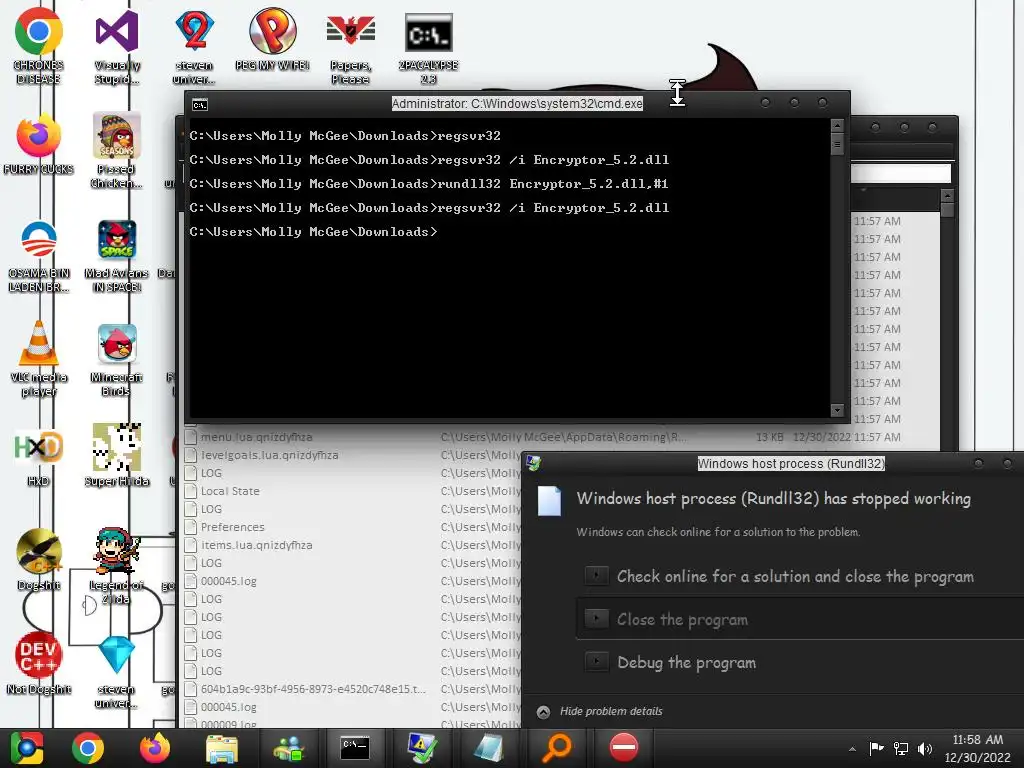Show hidden tray icons arrow

click(852, 749)
